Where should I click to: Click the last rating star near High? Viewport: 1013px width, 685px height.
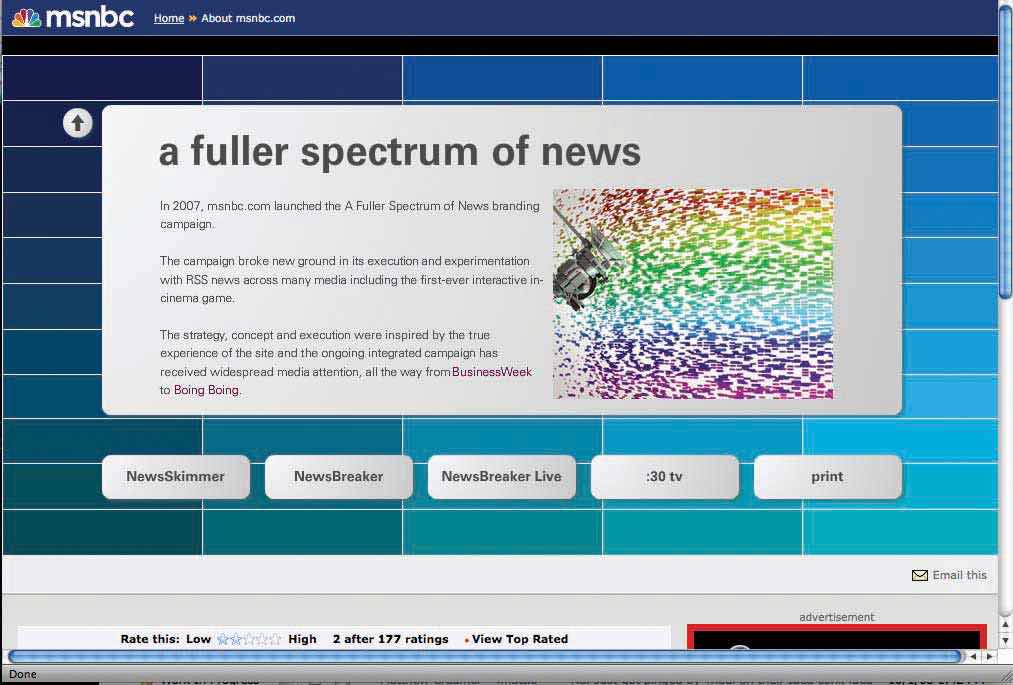pyautogui.click(x=276, y=639)
